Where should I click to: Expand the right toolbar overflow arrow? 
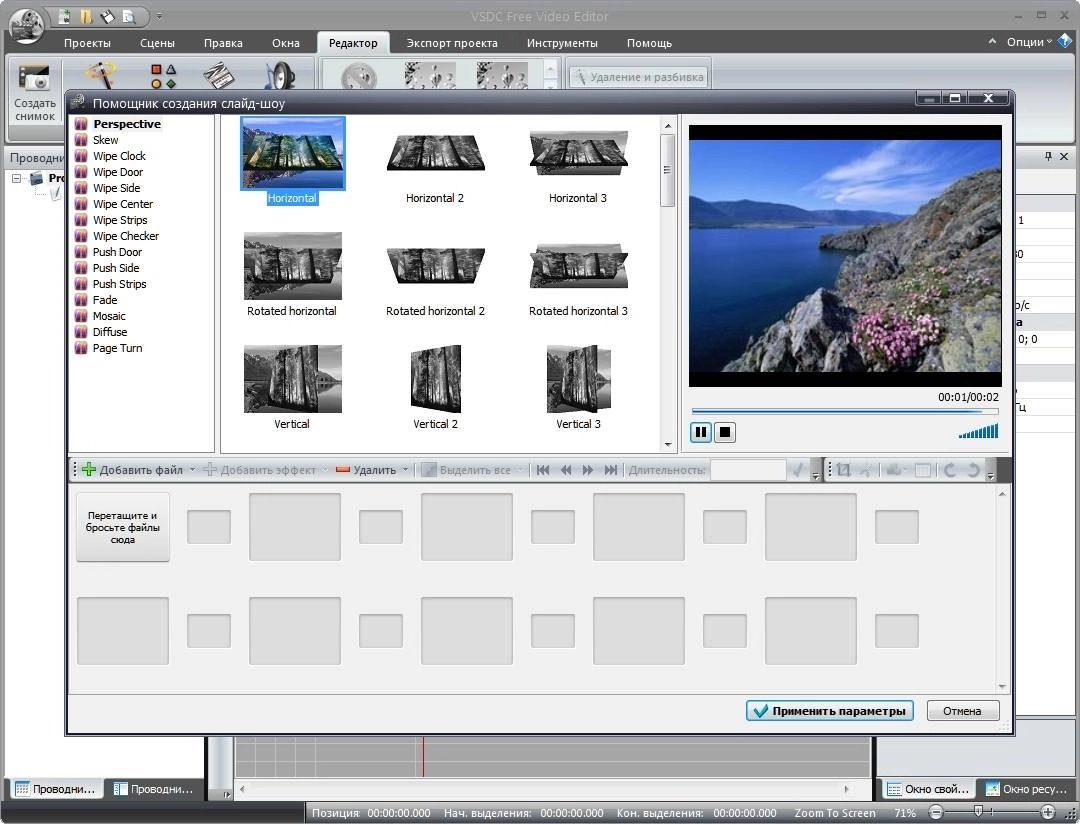[990, 474]
